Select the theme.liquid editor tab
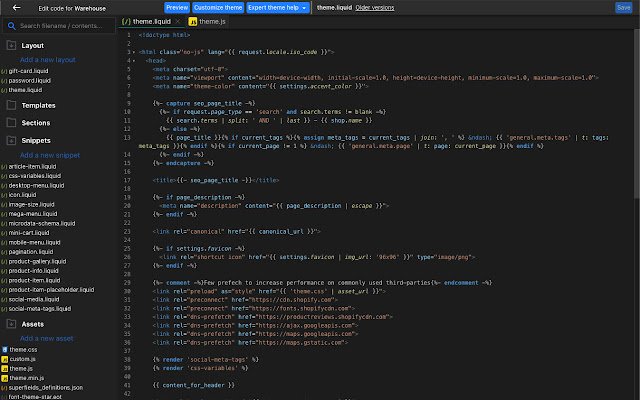The height and width of the screenshot is (400, 640). click(151, 22)
